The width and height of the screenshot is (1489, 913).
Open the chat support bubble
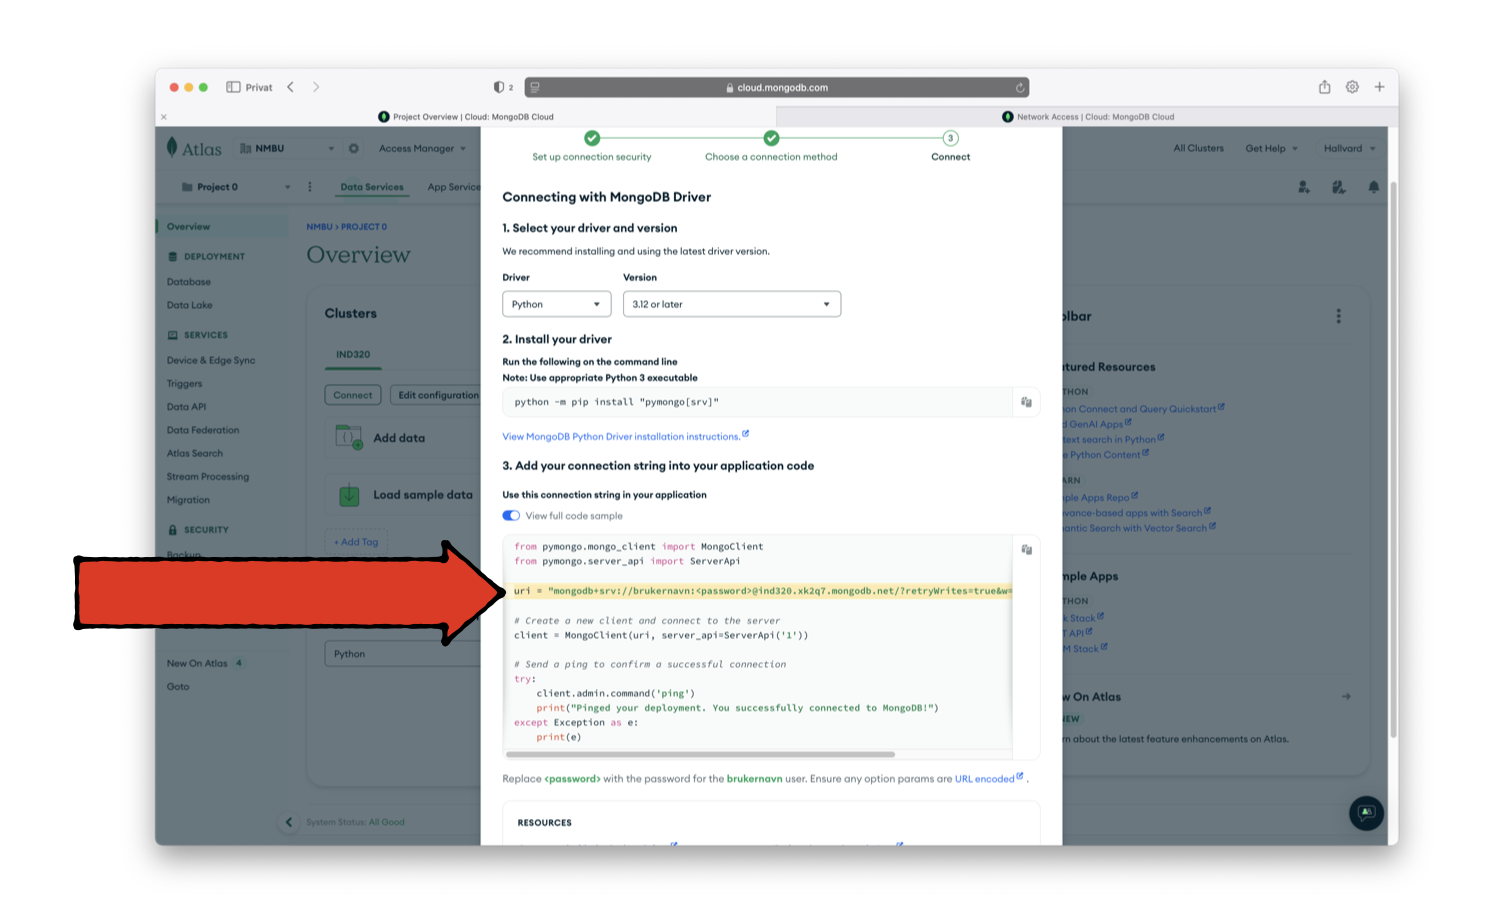(x=1367, y=813)
